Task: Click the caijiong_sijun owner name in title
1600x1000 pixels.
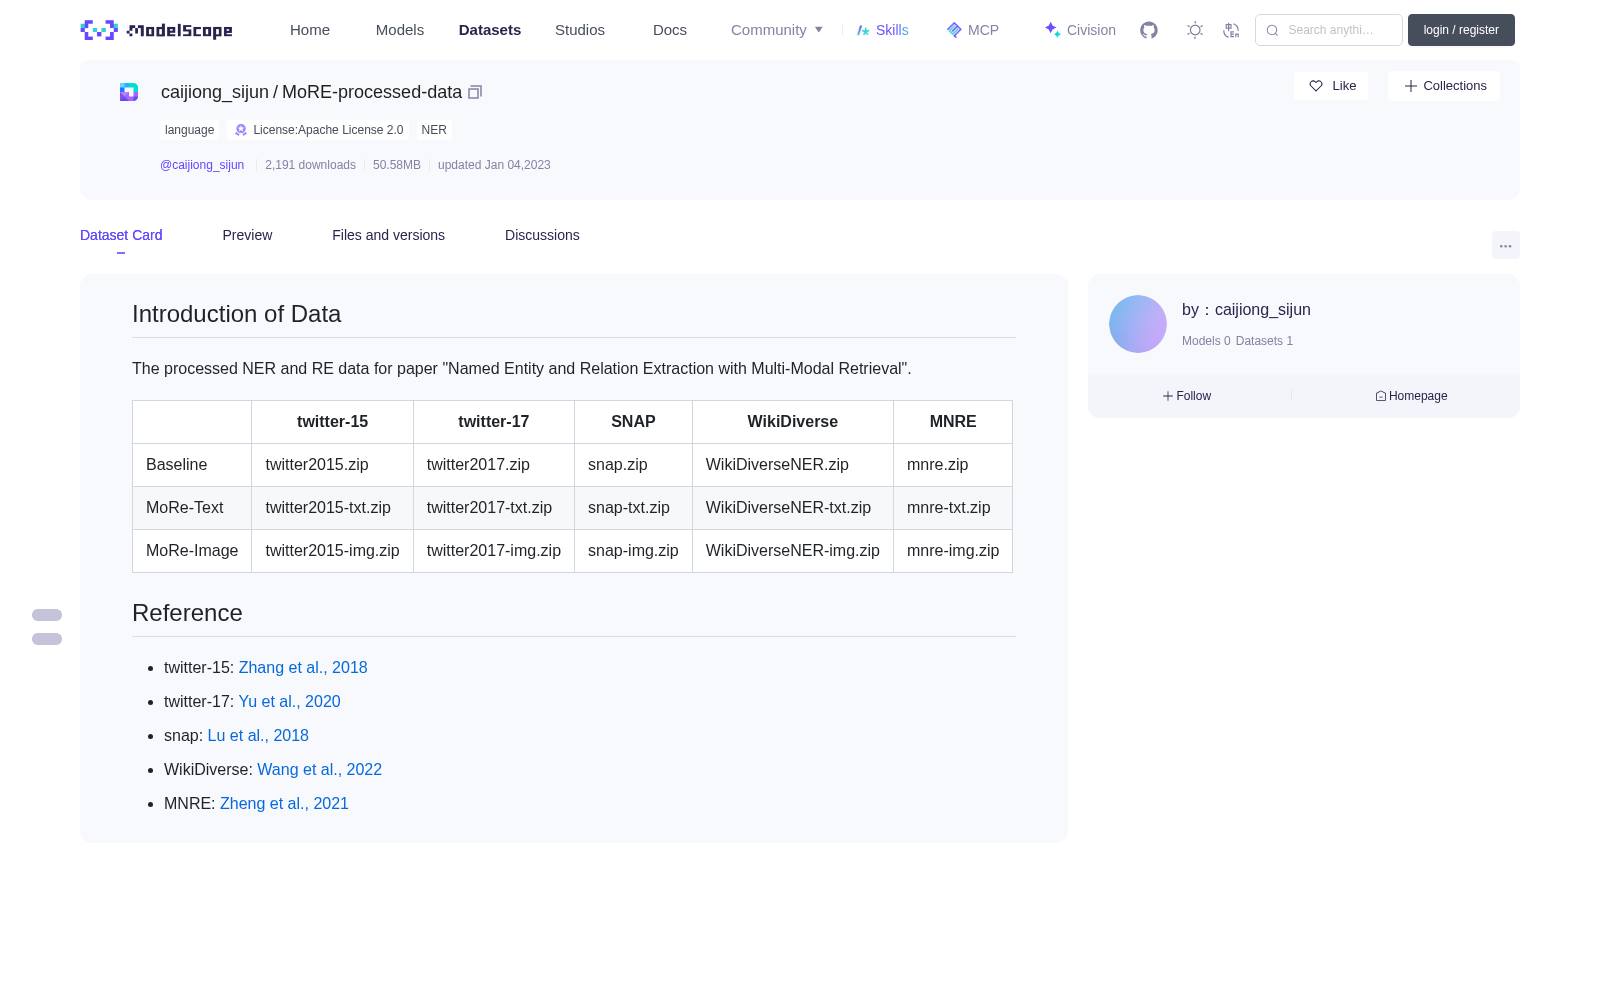Action: click(215, 92)
